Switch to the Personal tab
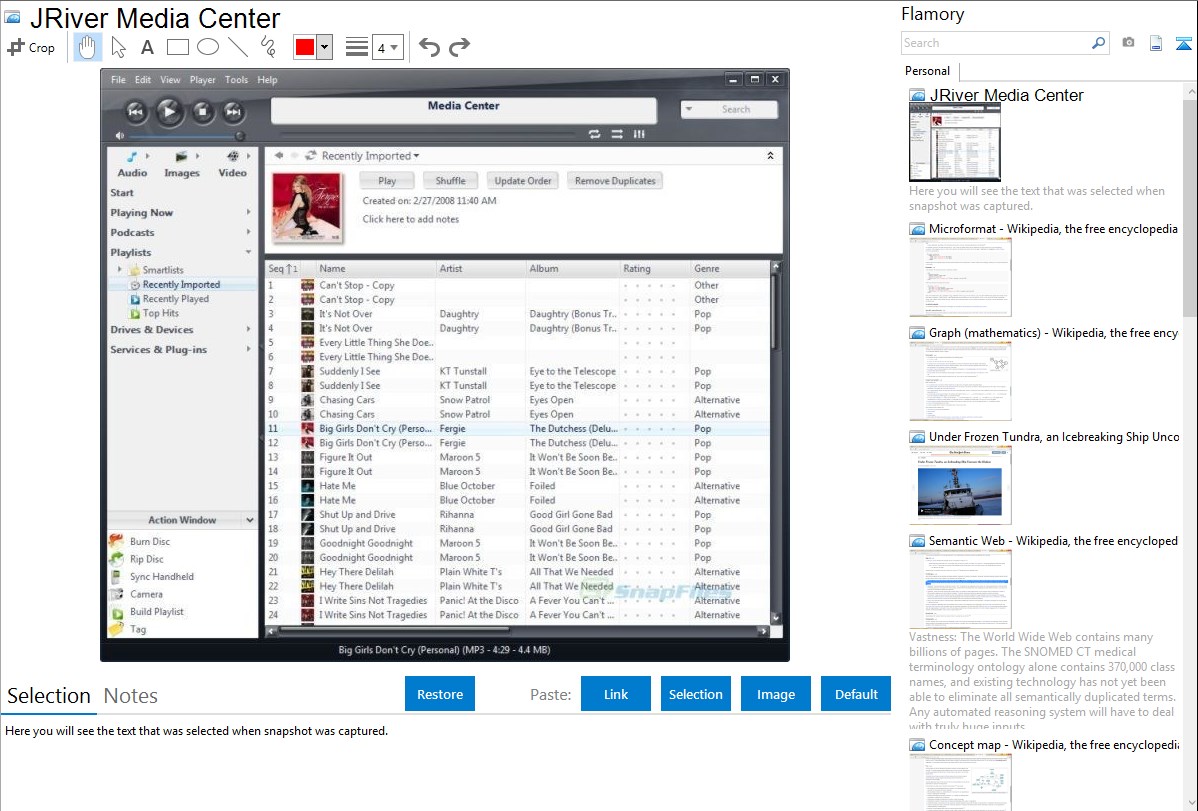The width and height of the screenshot is (1198, 811). click(x=928, y=71)
